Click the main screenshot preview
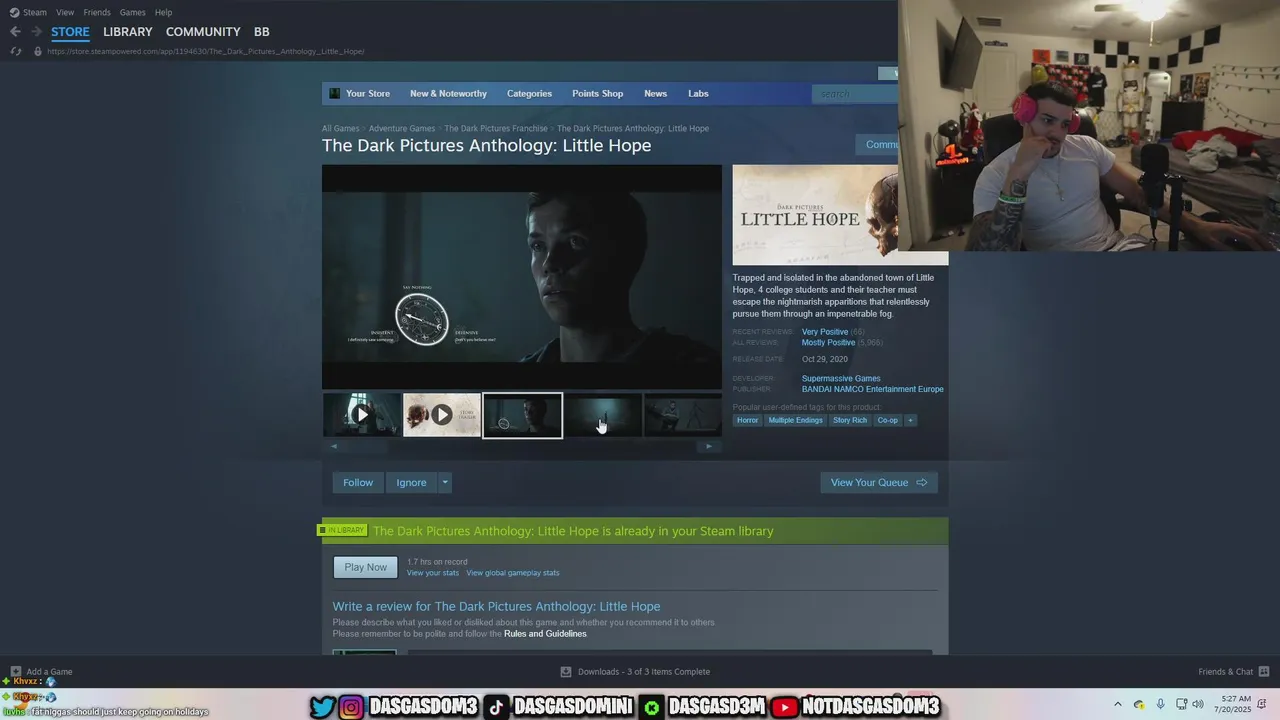 pos(521,277)
